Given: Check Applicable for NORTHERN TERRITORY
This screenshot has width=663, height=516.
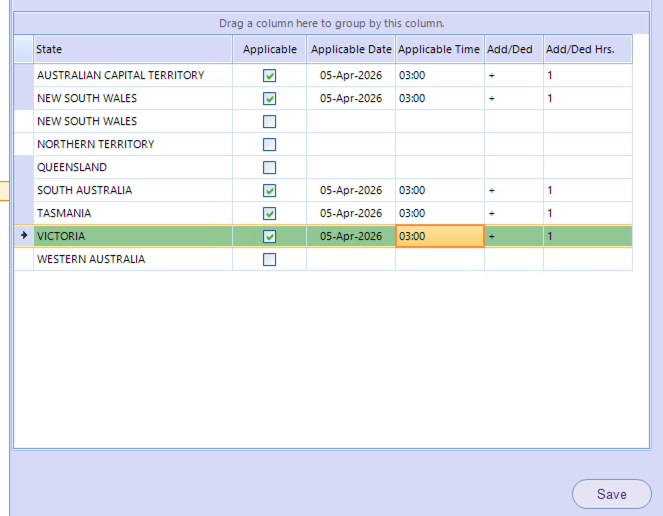Looking at the screenshot, I should (x=269, y=145).
